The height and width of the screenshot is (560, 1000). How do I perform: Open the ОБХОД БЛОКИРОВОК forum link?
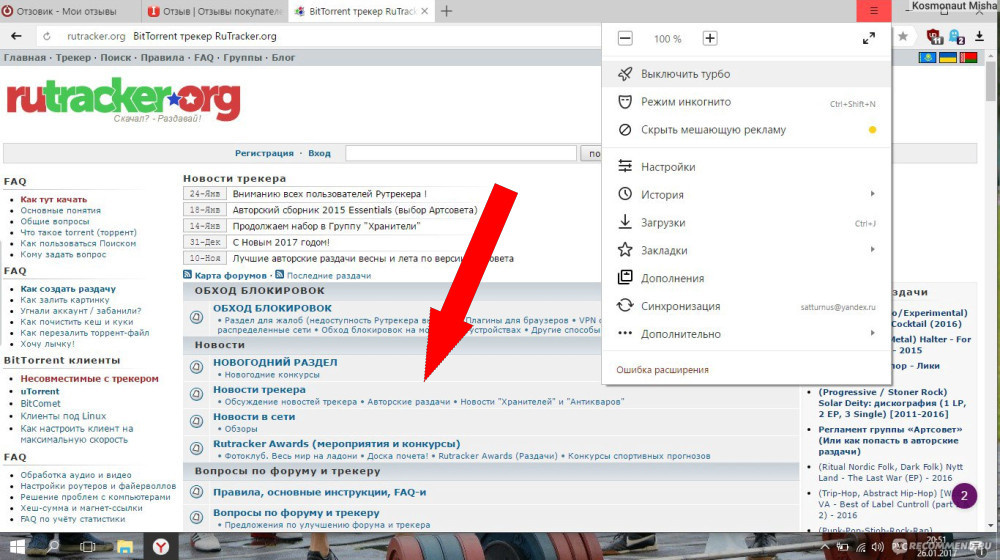[272, 308]
